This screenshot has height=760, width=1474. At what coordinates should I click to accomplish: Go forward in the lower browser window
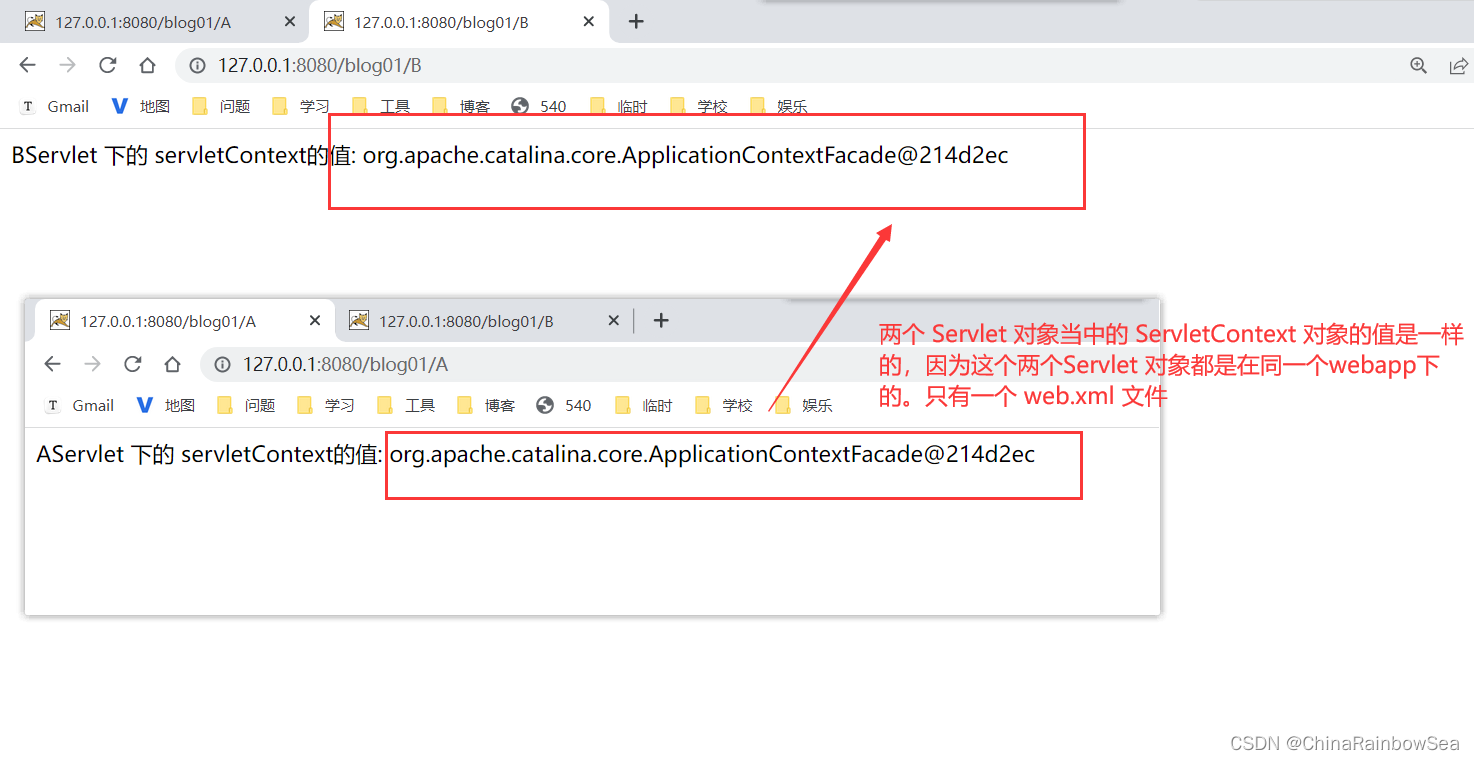[92, 364]
